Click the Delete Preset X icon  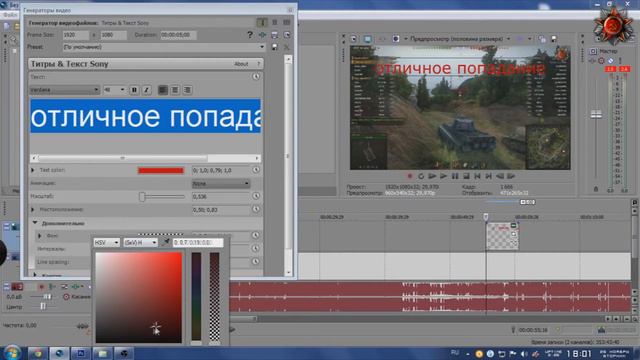287,47
